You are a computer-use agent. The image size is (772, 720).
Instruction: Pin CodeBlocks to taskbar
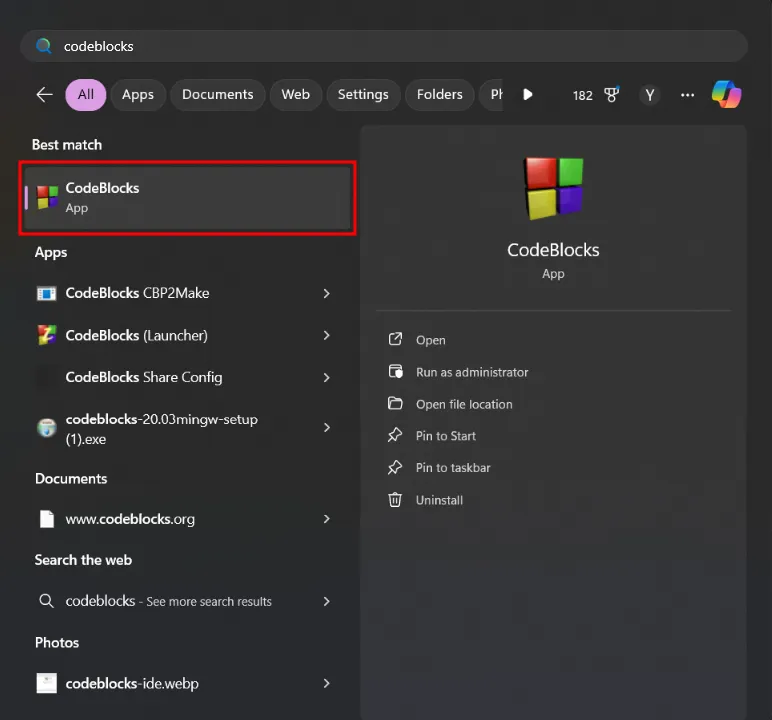point(452,468)
